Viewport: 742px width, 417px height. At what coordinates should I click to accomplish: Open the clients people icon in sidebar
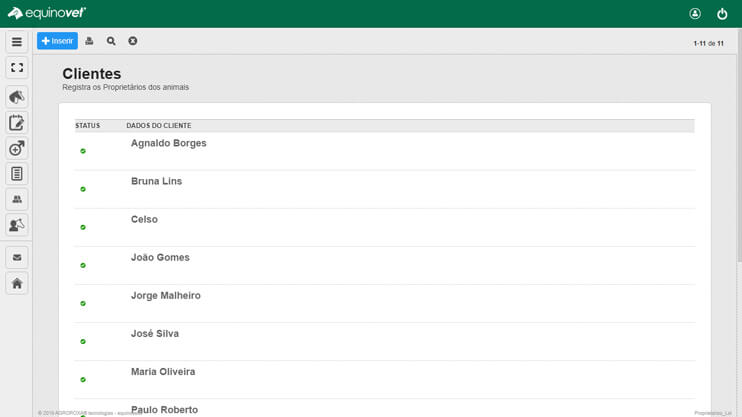coord(17,199)
